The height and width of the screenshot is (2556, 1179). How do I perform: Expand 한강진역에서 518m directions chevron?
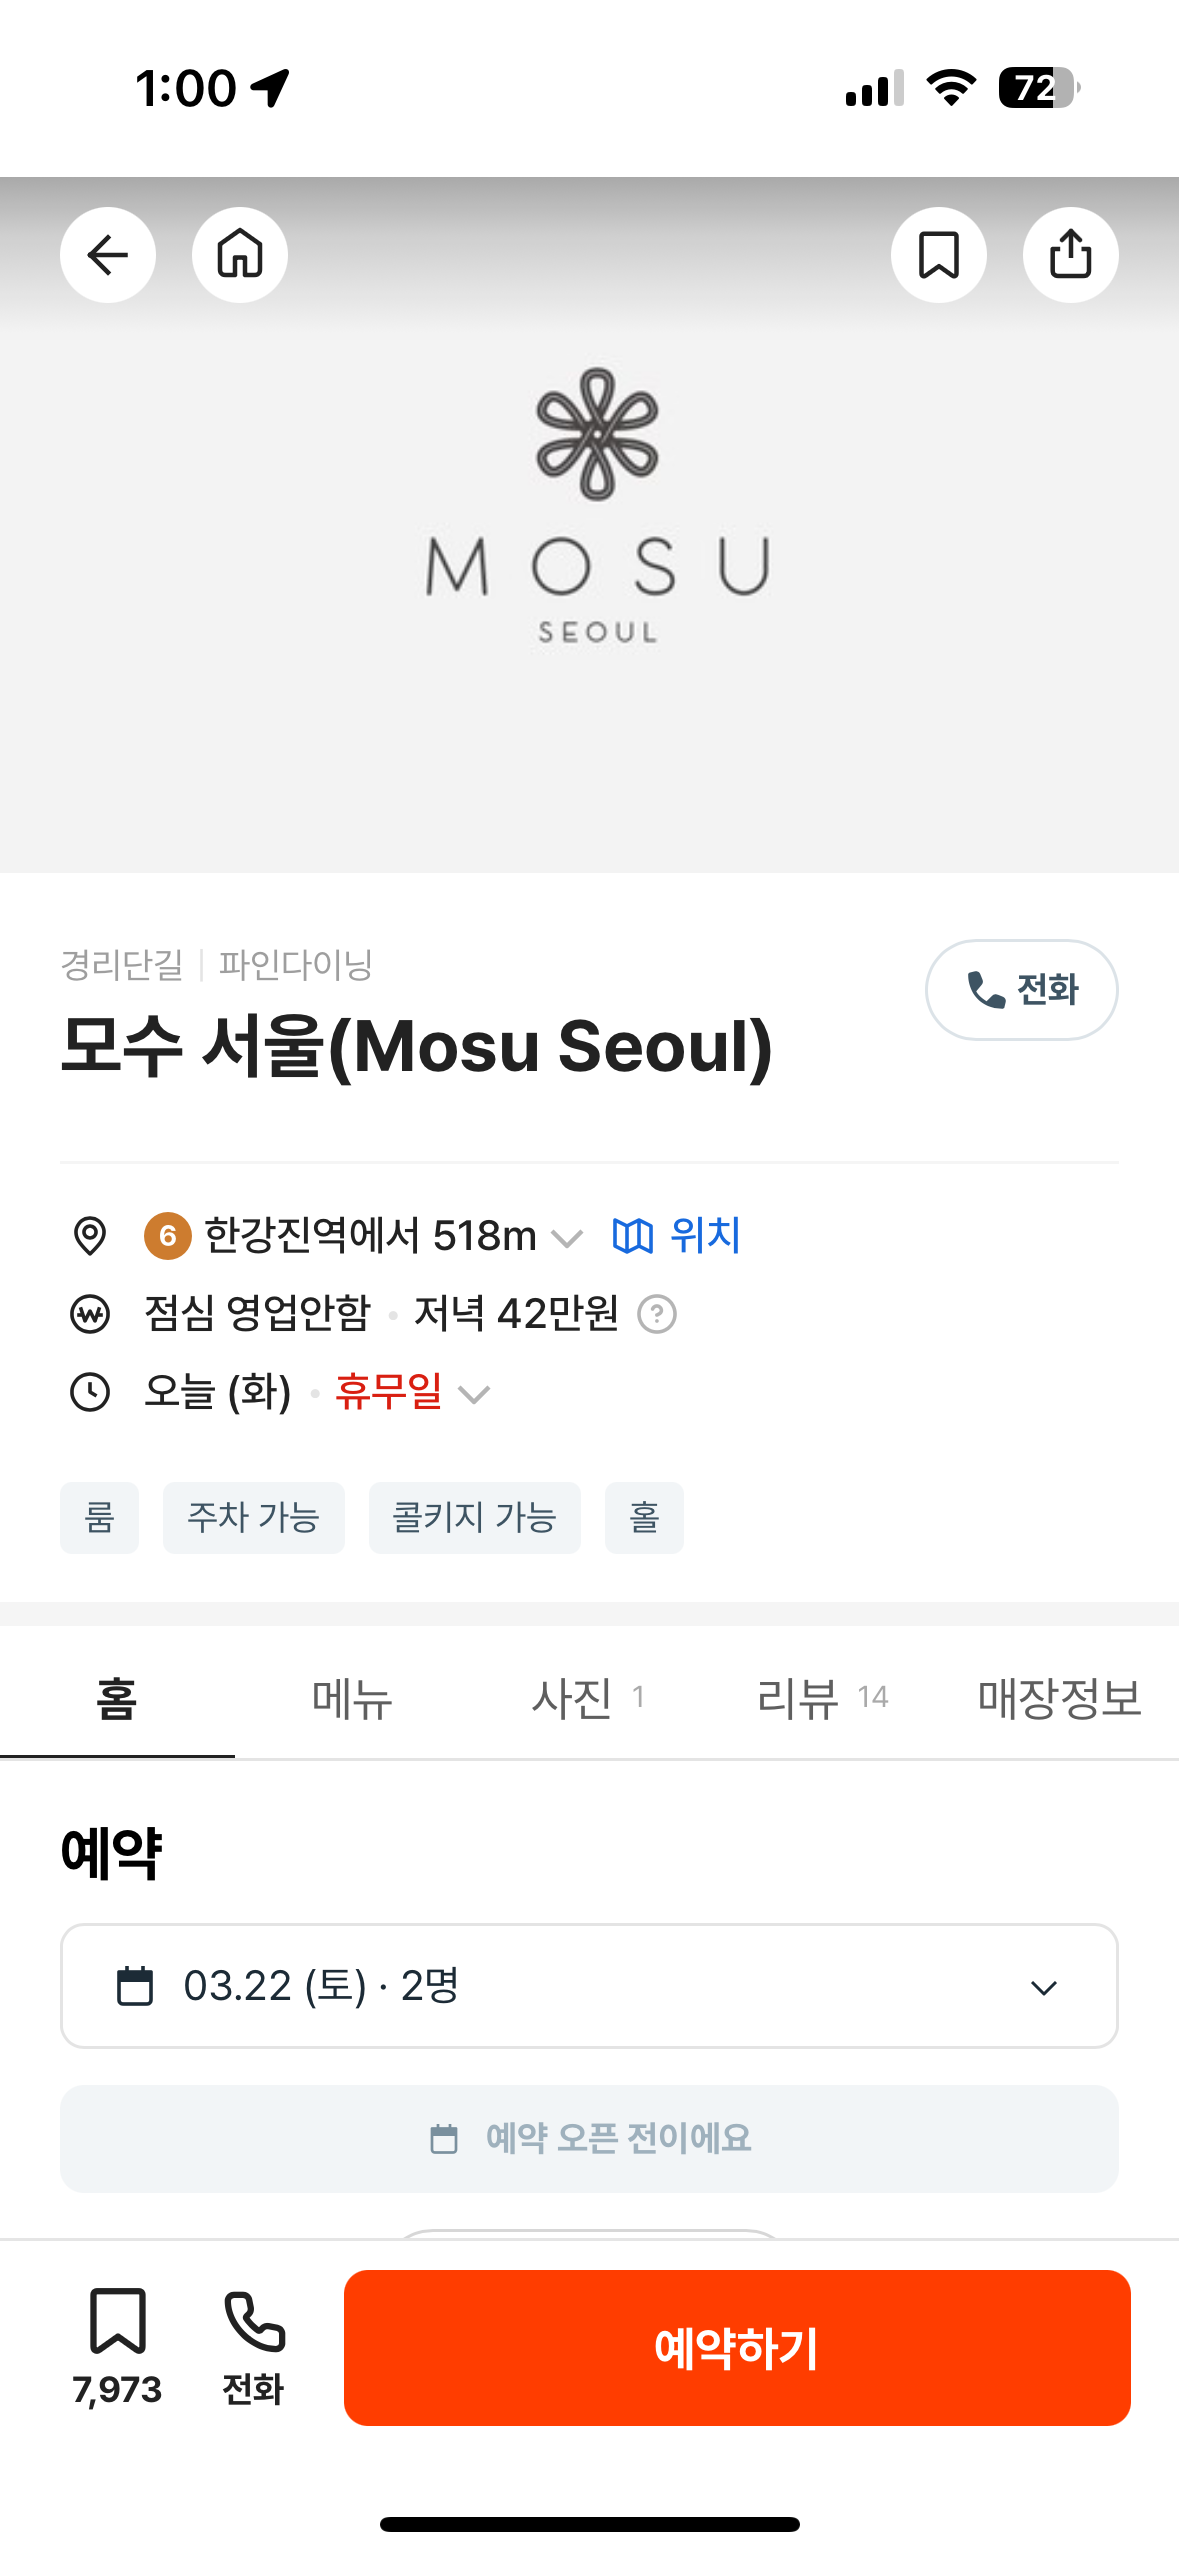(x=566, y=1239)
